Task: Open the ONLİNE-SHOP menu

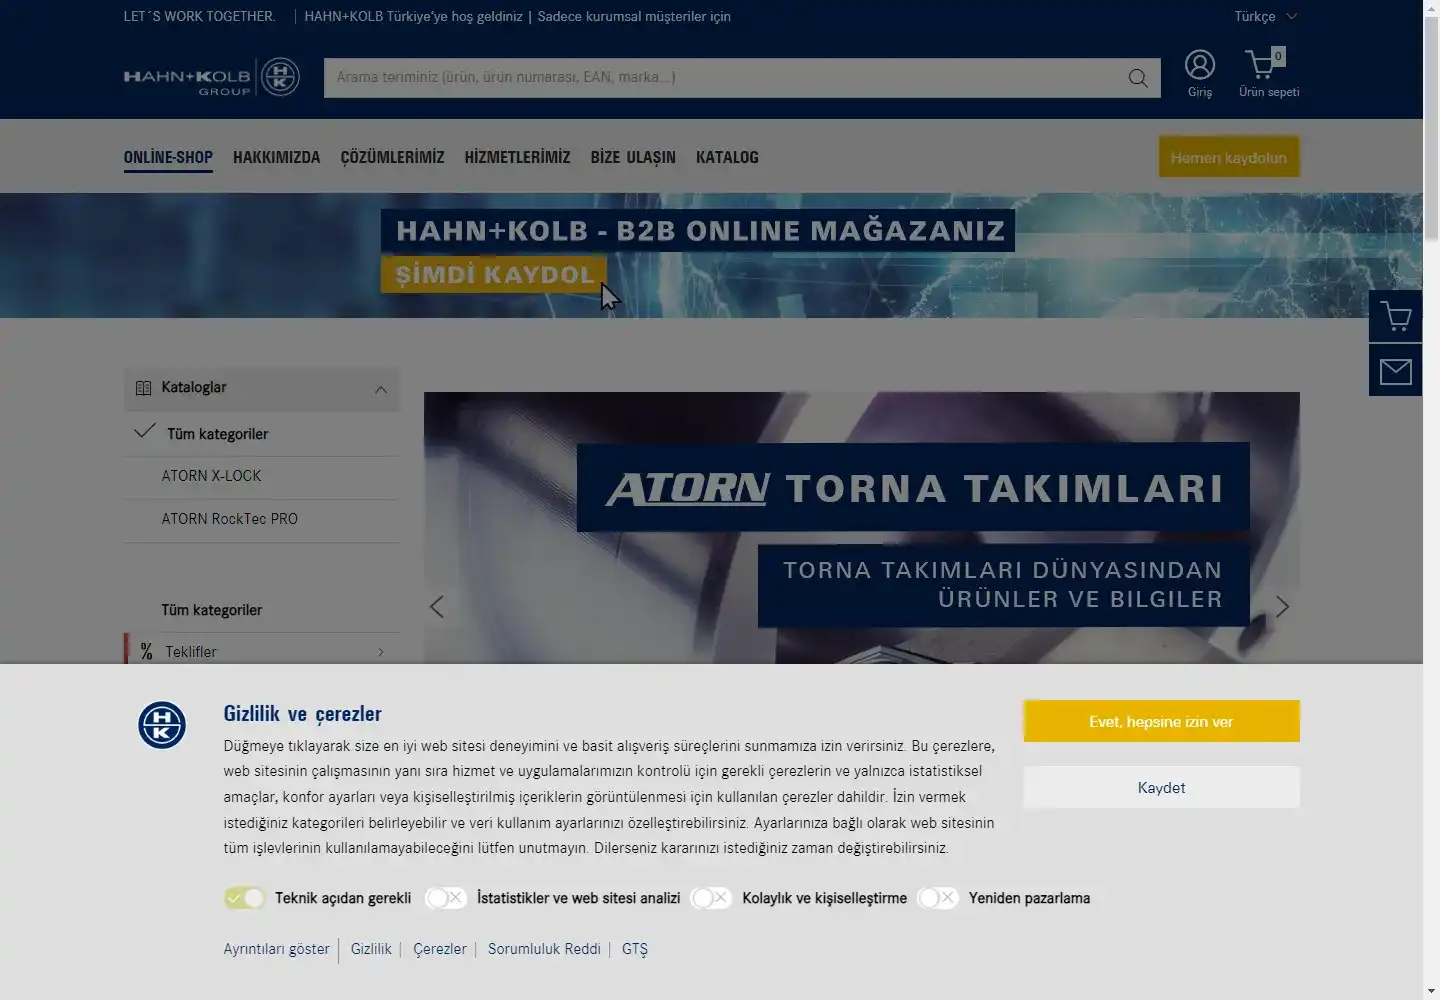Action: coord(168,158)
